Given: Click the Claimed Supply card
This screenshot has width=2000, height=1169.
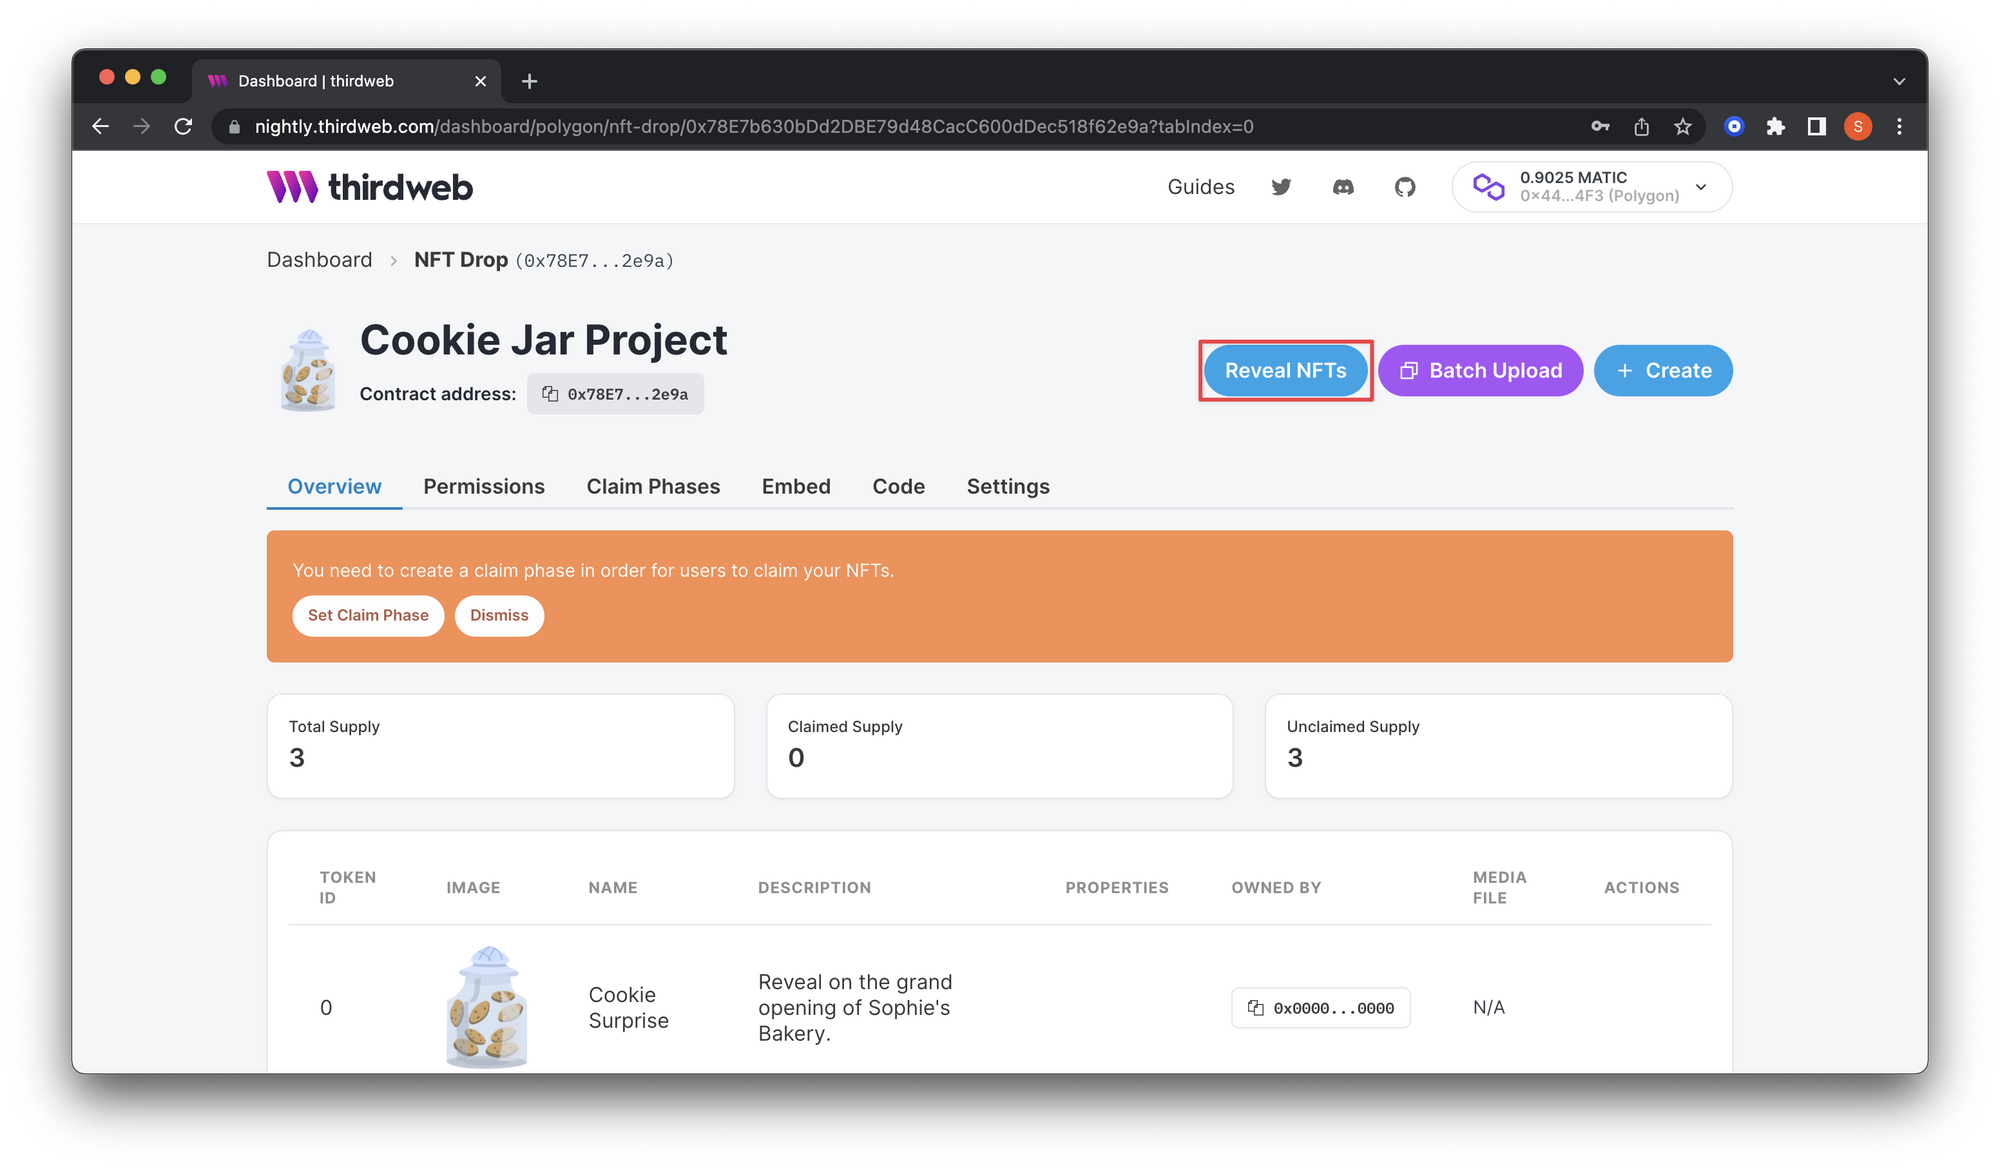Looking at the screenshot, I should point(999,746).
